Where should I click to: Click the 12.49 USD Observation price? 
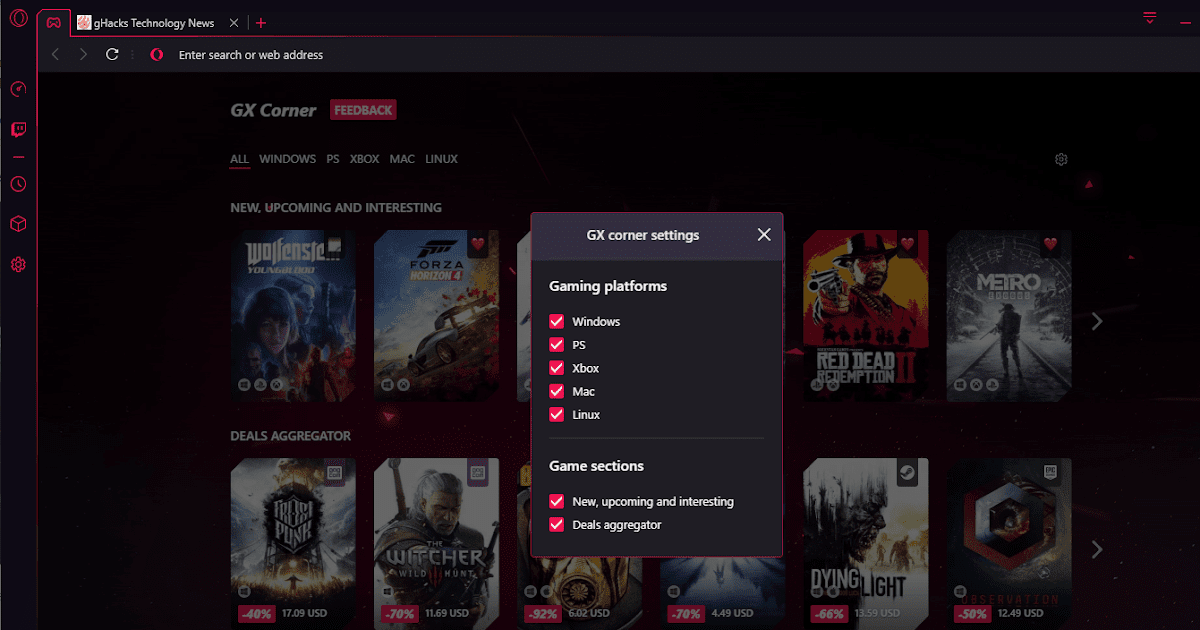tap(1022, 613)
